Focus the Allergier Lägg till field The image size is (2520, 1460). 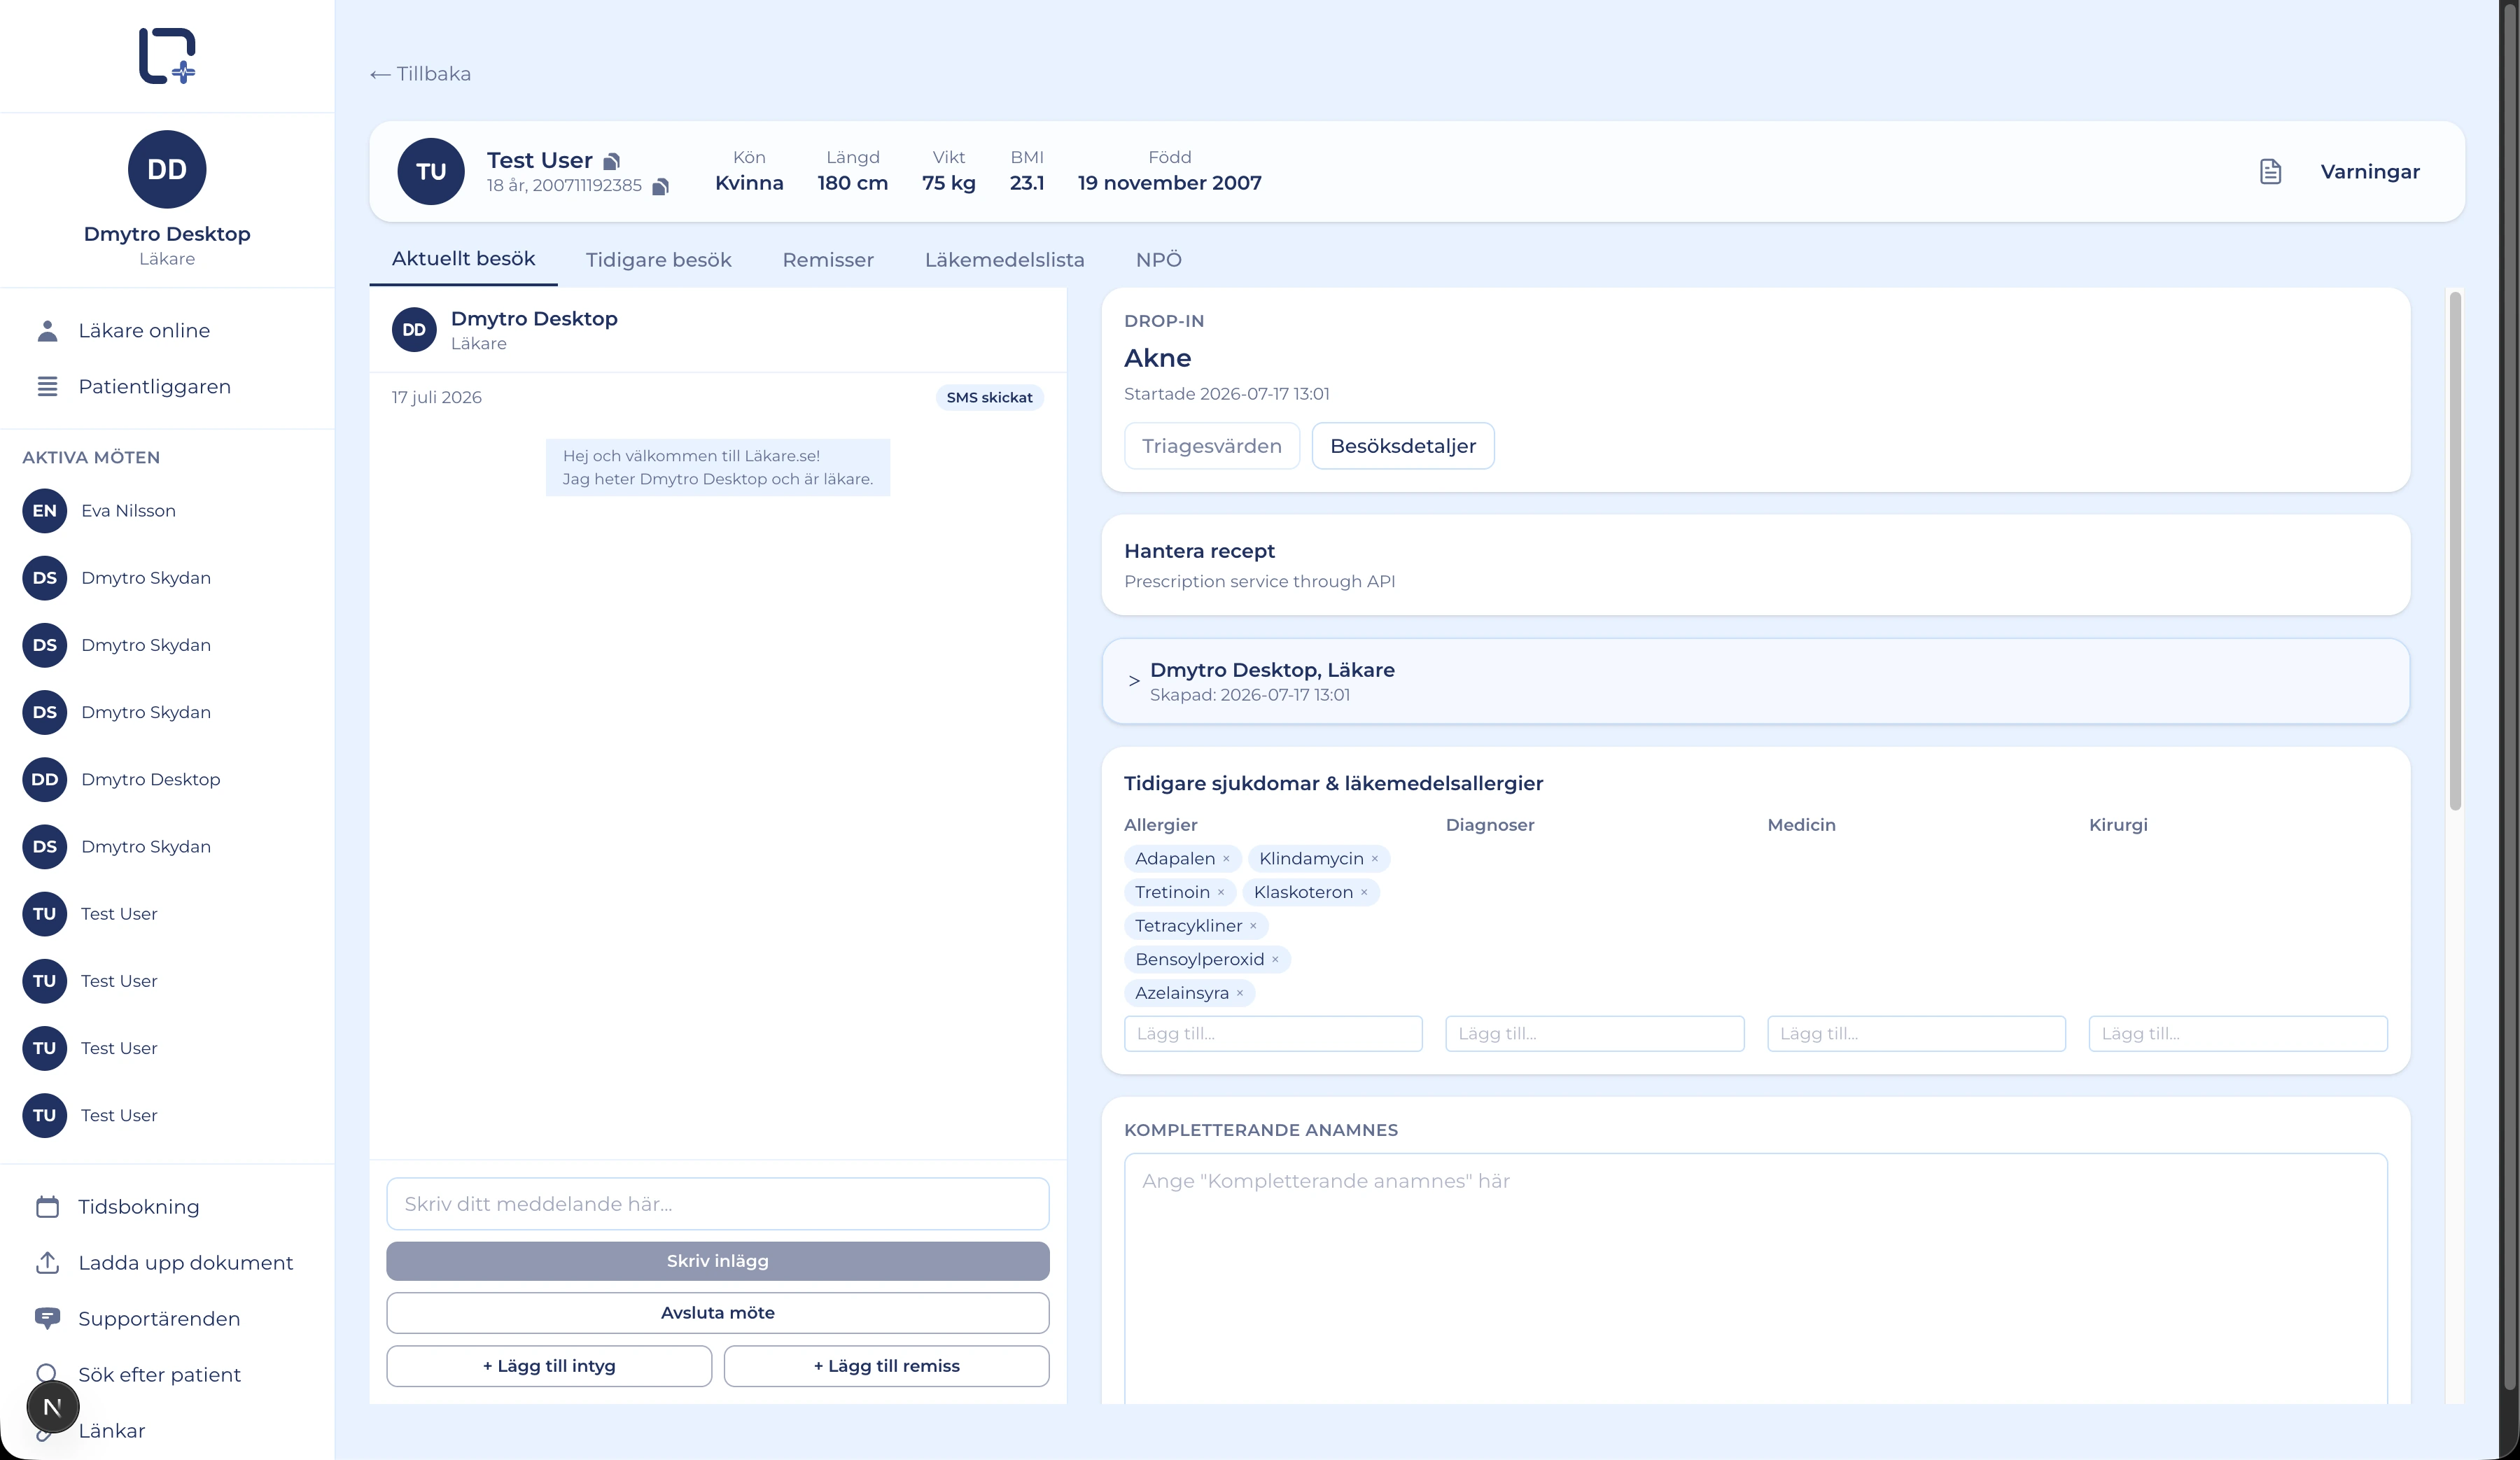[x=1272, y=1034]
